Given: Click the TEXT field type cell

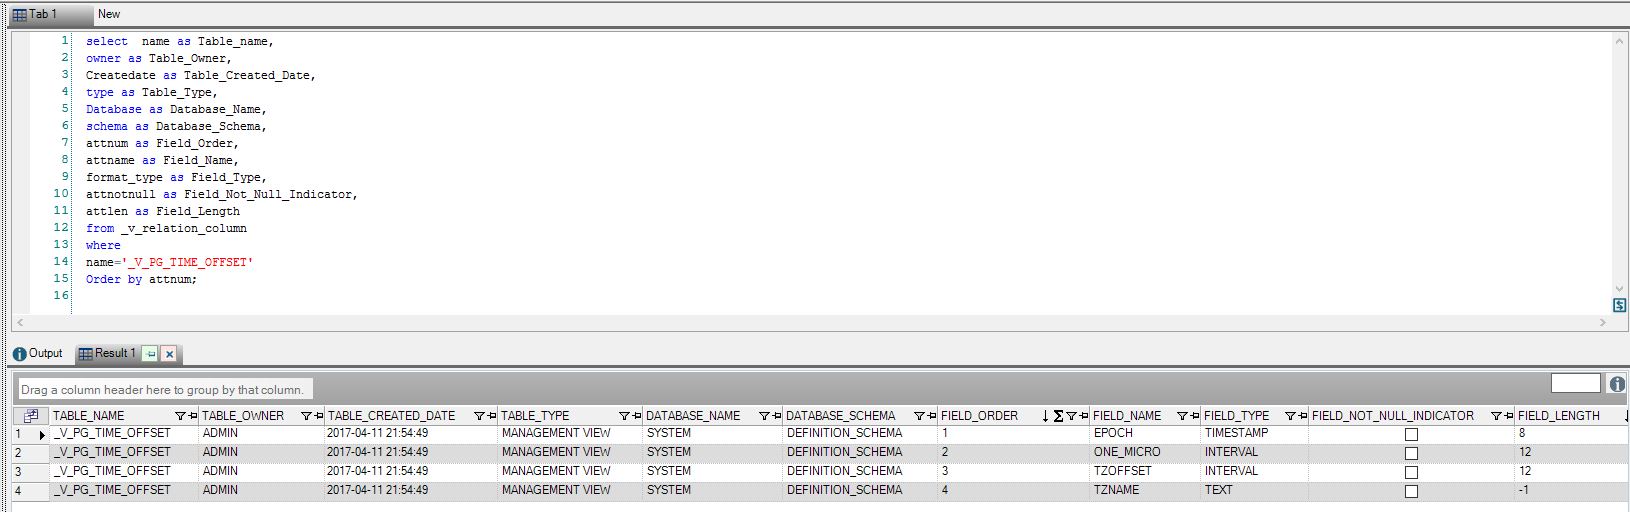Looking at the screenshot, I should (x=1255, y=491).
